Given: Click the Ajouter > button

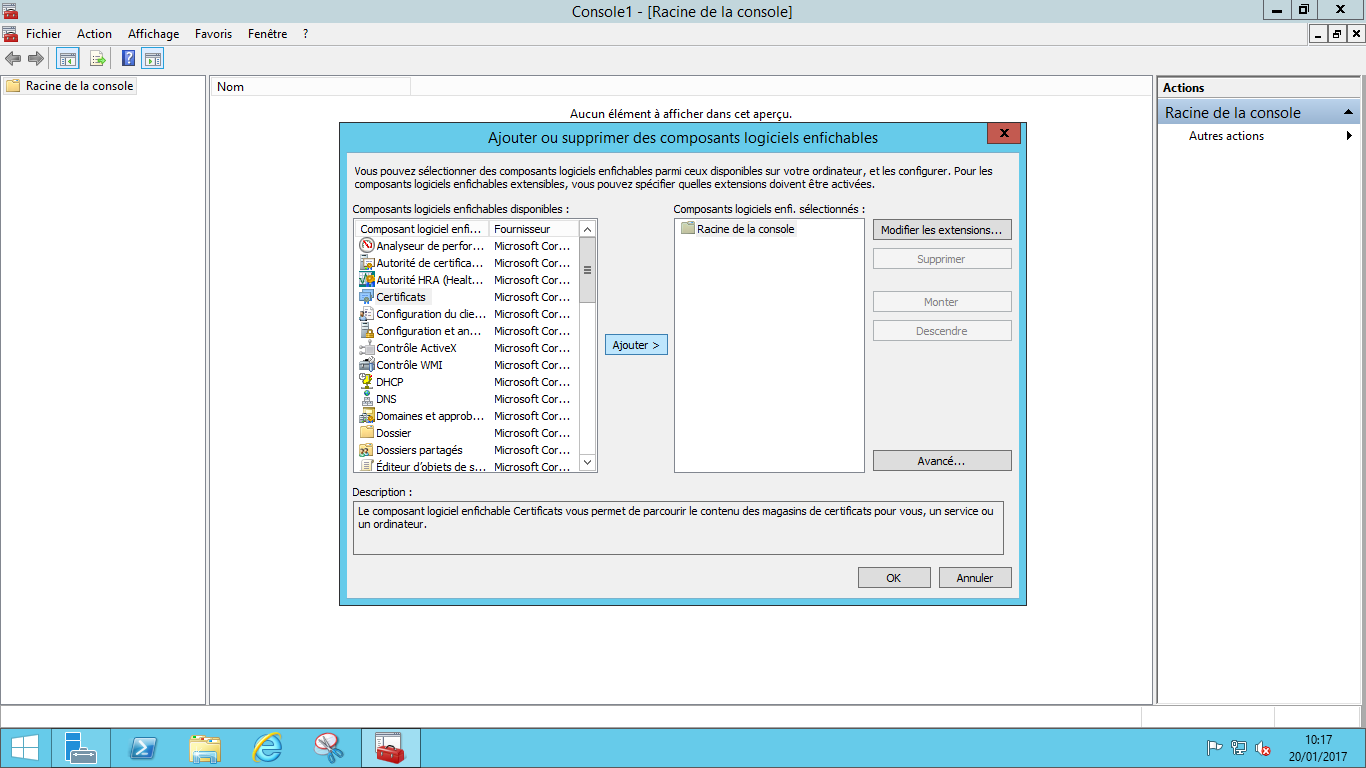Looking at the screenshot, I should pos(636,345).
